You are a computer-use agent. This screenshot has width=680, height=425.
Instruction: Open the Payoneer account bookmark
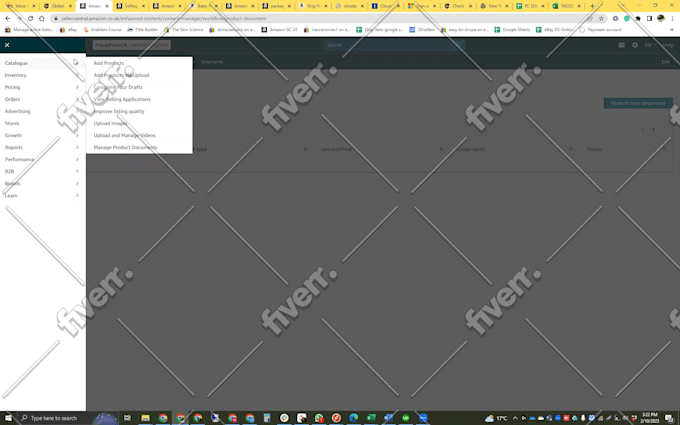[601, 30]
